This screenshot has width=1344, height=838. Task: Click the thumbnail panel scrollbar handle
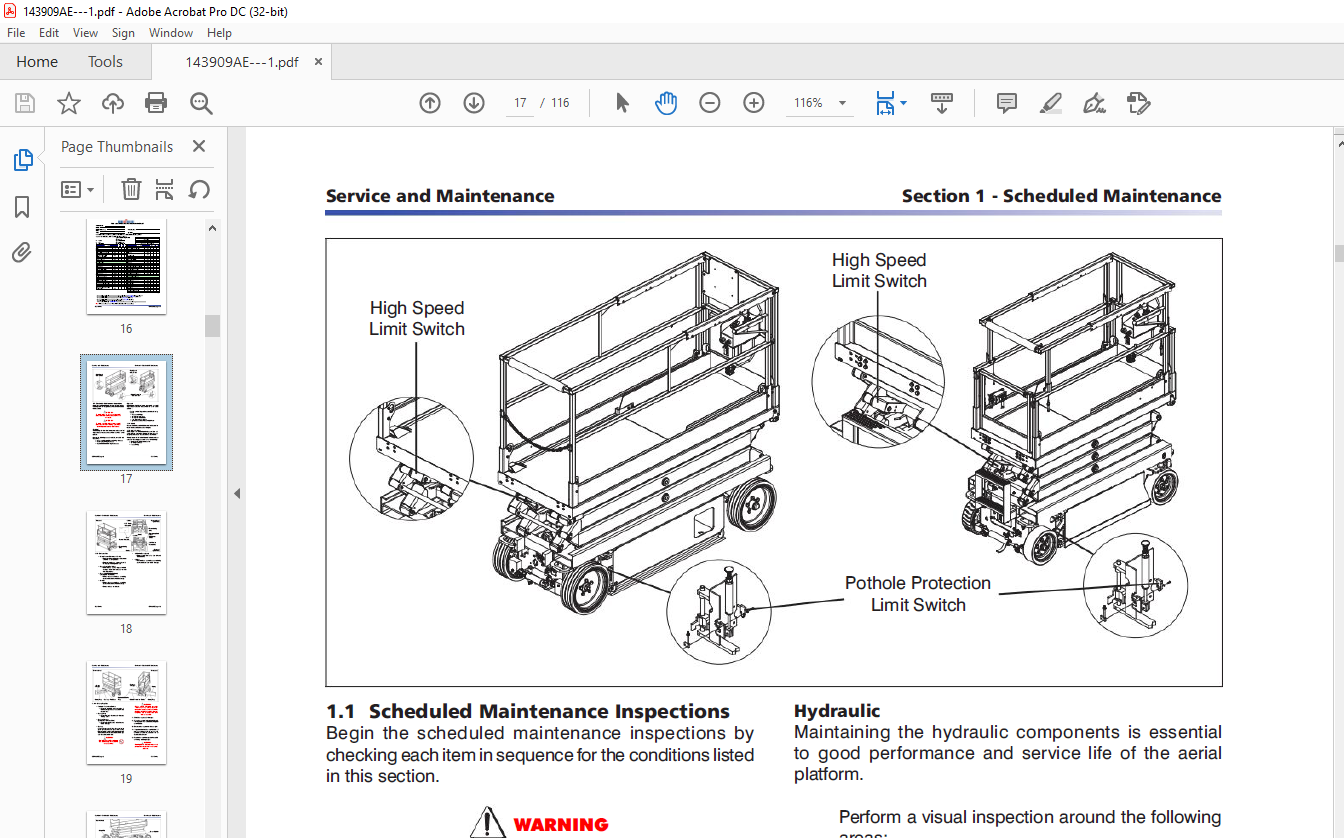(x=212, y=326)
